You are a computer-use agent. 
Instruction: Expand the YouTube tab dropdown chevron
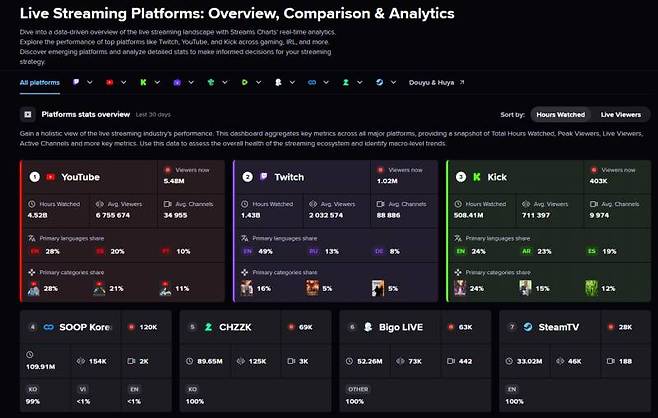click(x=123, y=82)
